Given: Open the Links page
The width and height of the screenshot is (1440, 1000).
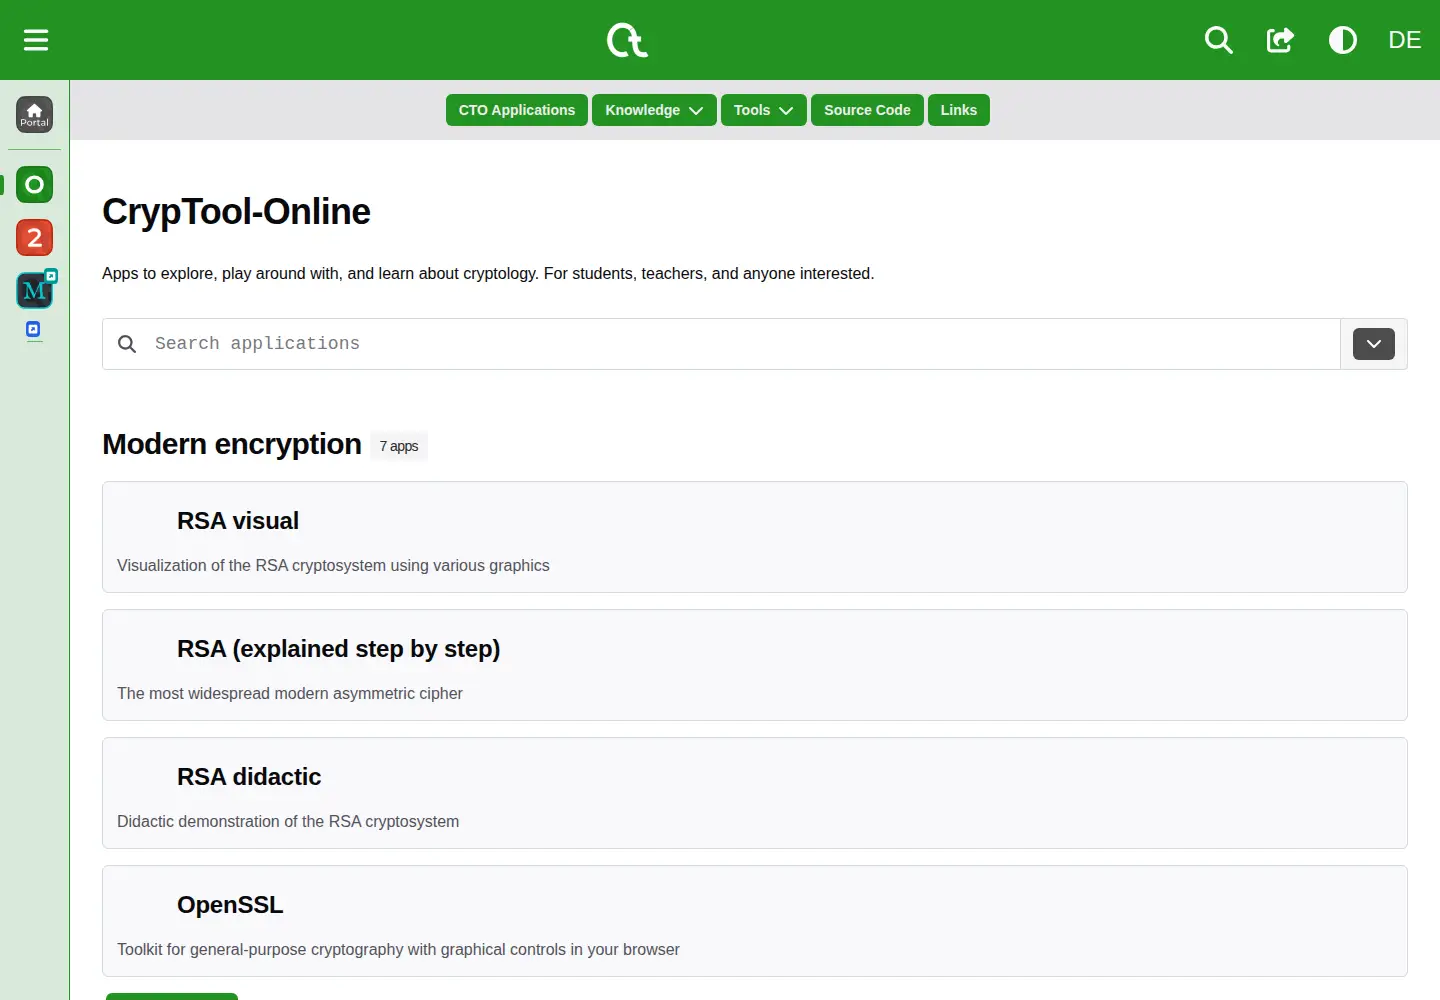Looking at the screenshot, I should pyautogui.click(x=958, y=110).
